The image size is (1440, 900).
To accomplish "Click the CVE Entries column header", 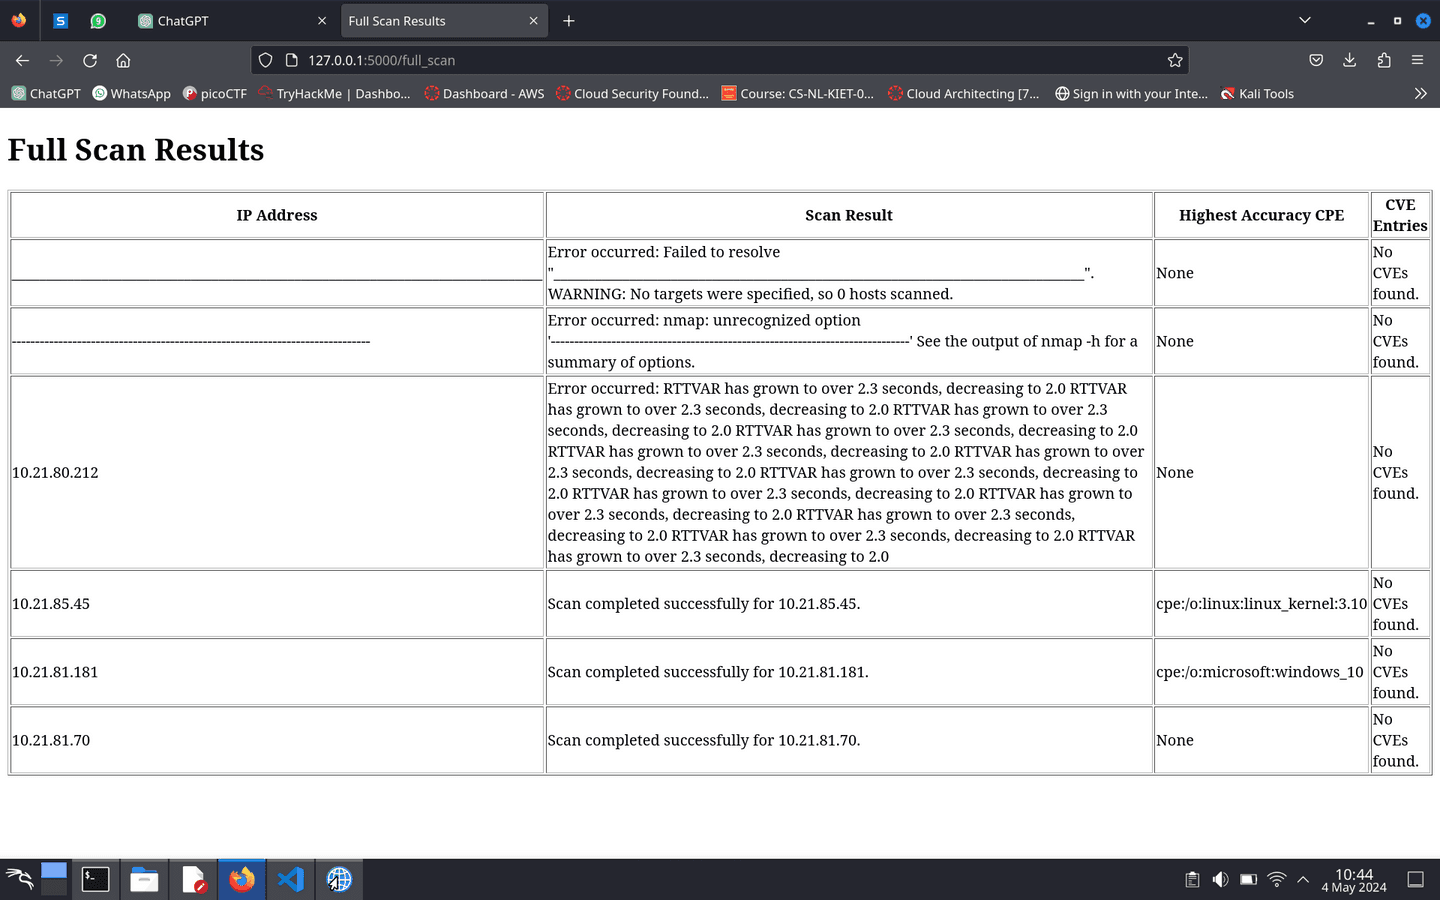I will [x=1400, y=215].
